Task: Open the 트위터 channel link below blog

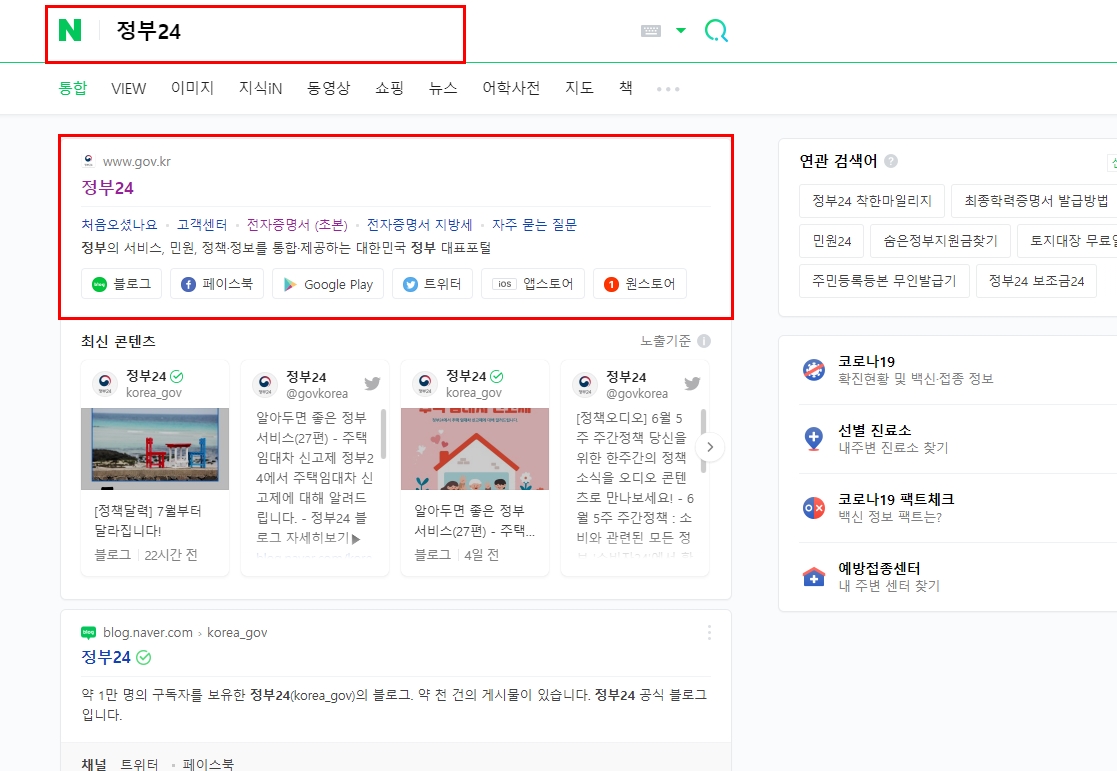Action: point(139,764)
